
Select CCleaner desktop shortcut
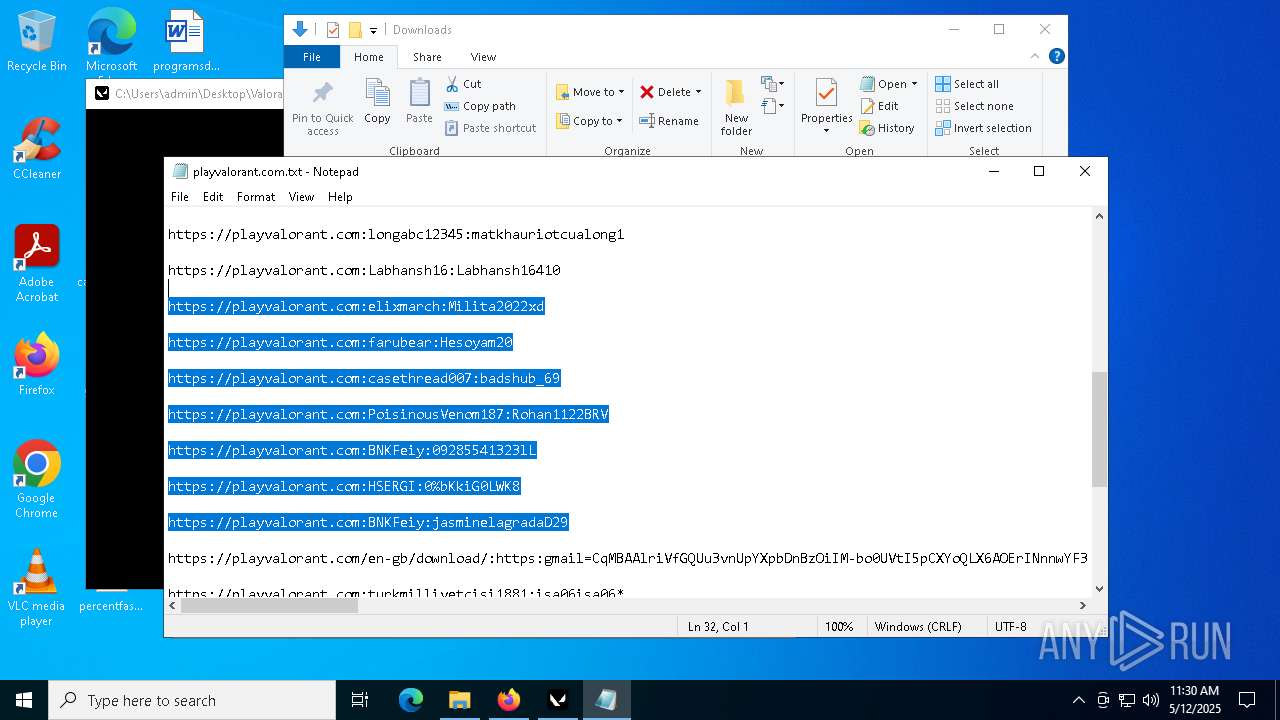37,148
